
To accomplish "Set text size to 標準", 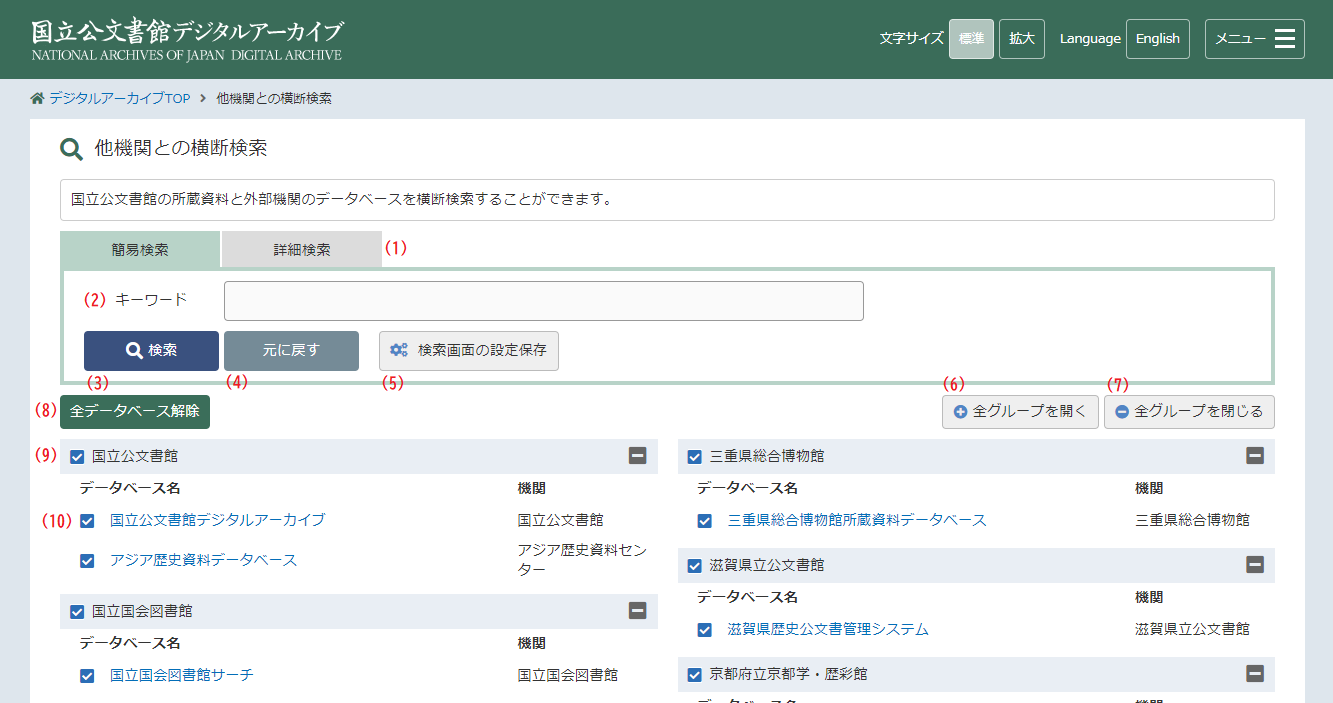I will 971,39.
